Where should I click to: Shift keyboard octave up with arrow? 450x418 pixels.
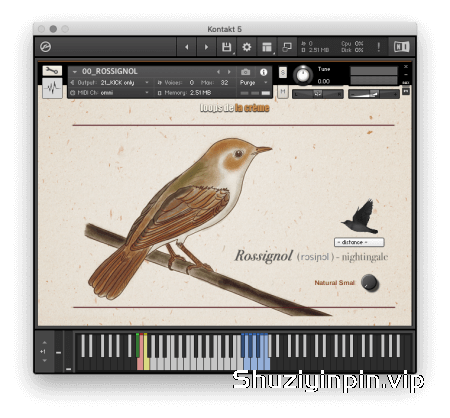point(45,343)
